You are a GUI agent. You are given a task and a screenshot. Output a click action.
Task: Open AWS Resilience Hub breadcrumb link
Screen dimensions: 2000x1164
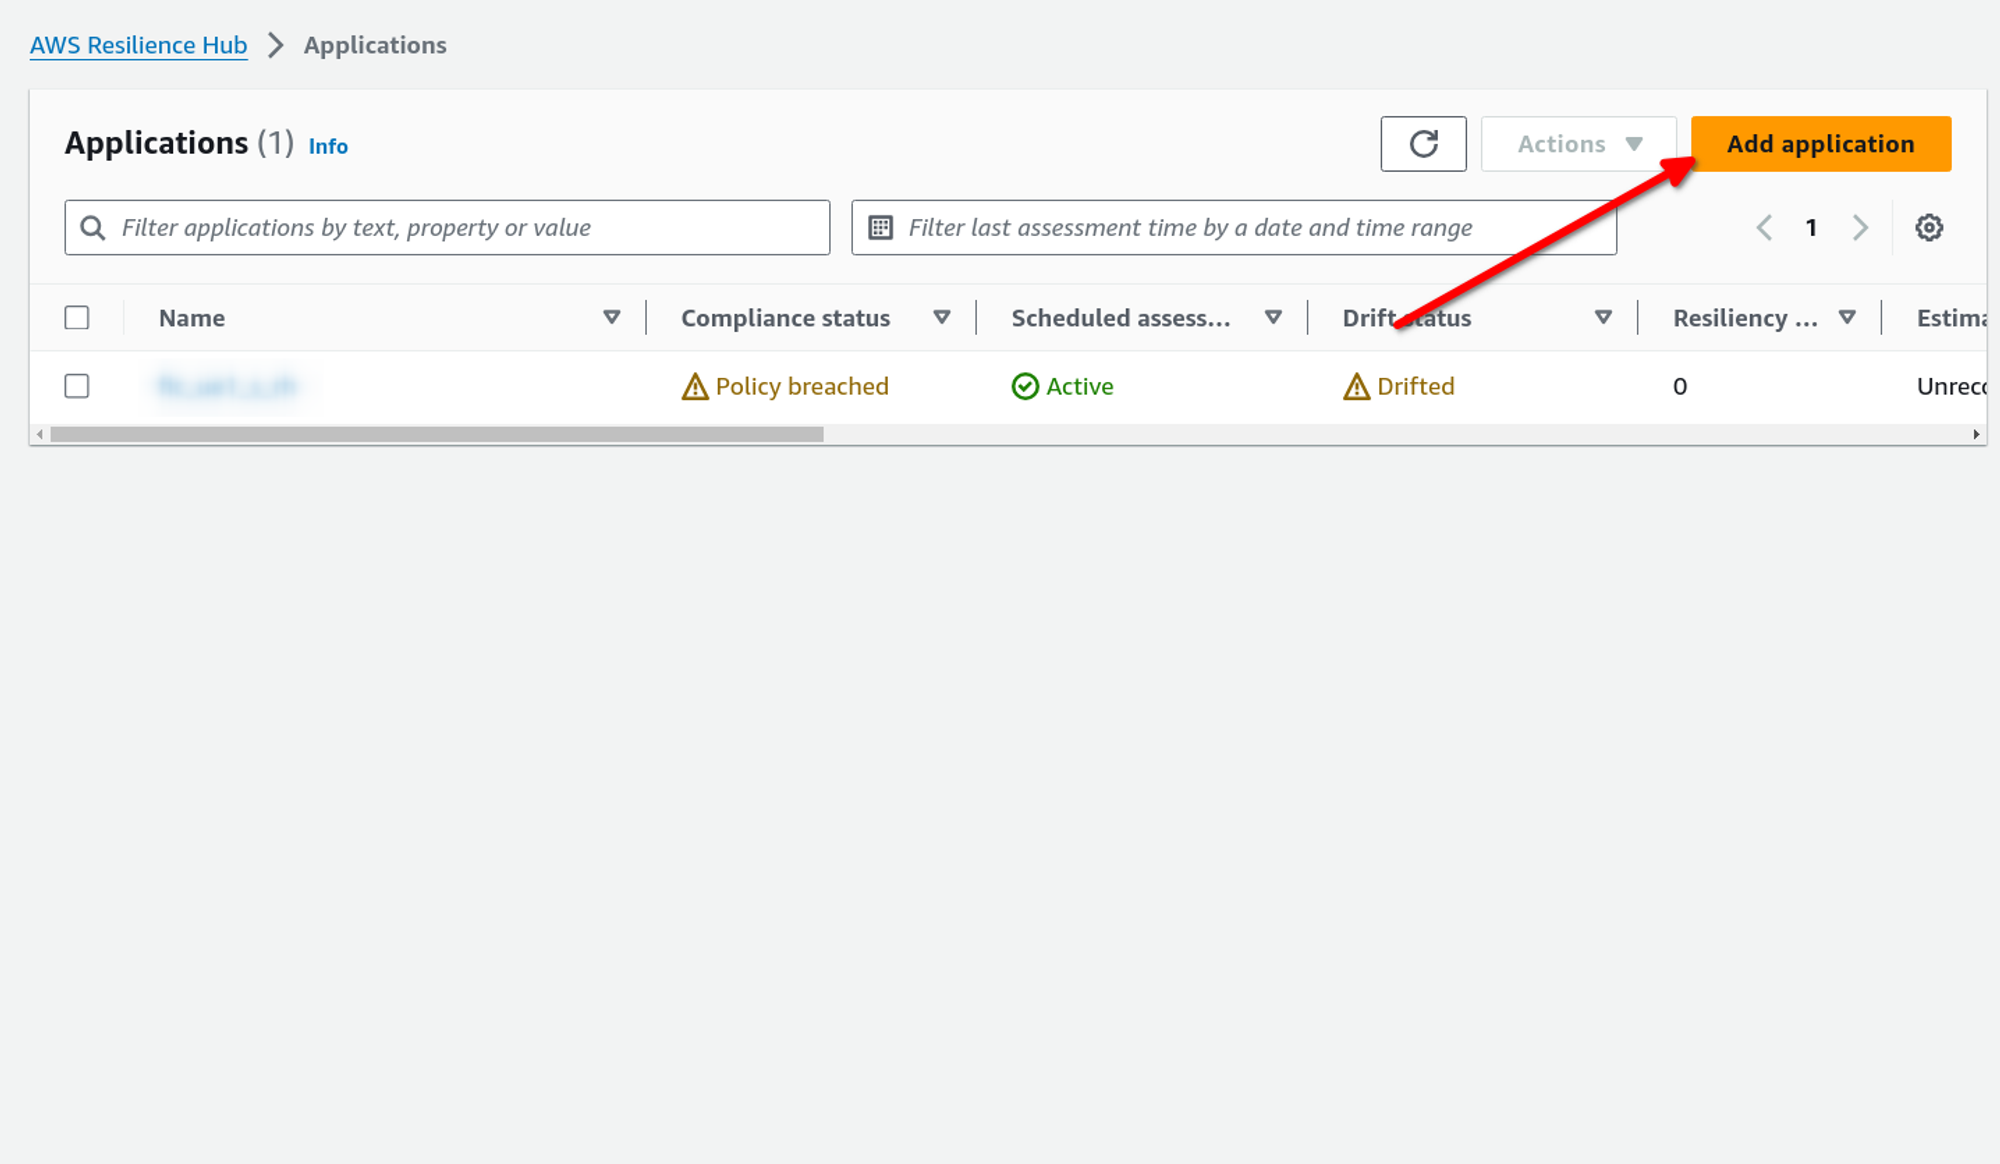click(138, 45)
